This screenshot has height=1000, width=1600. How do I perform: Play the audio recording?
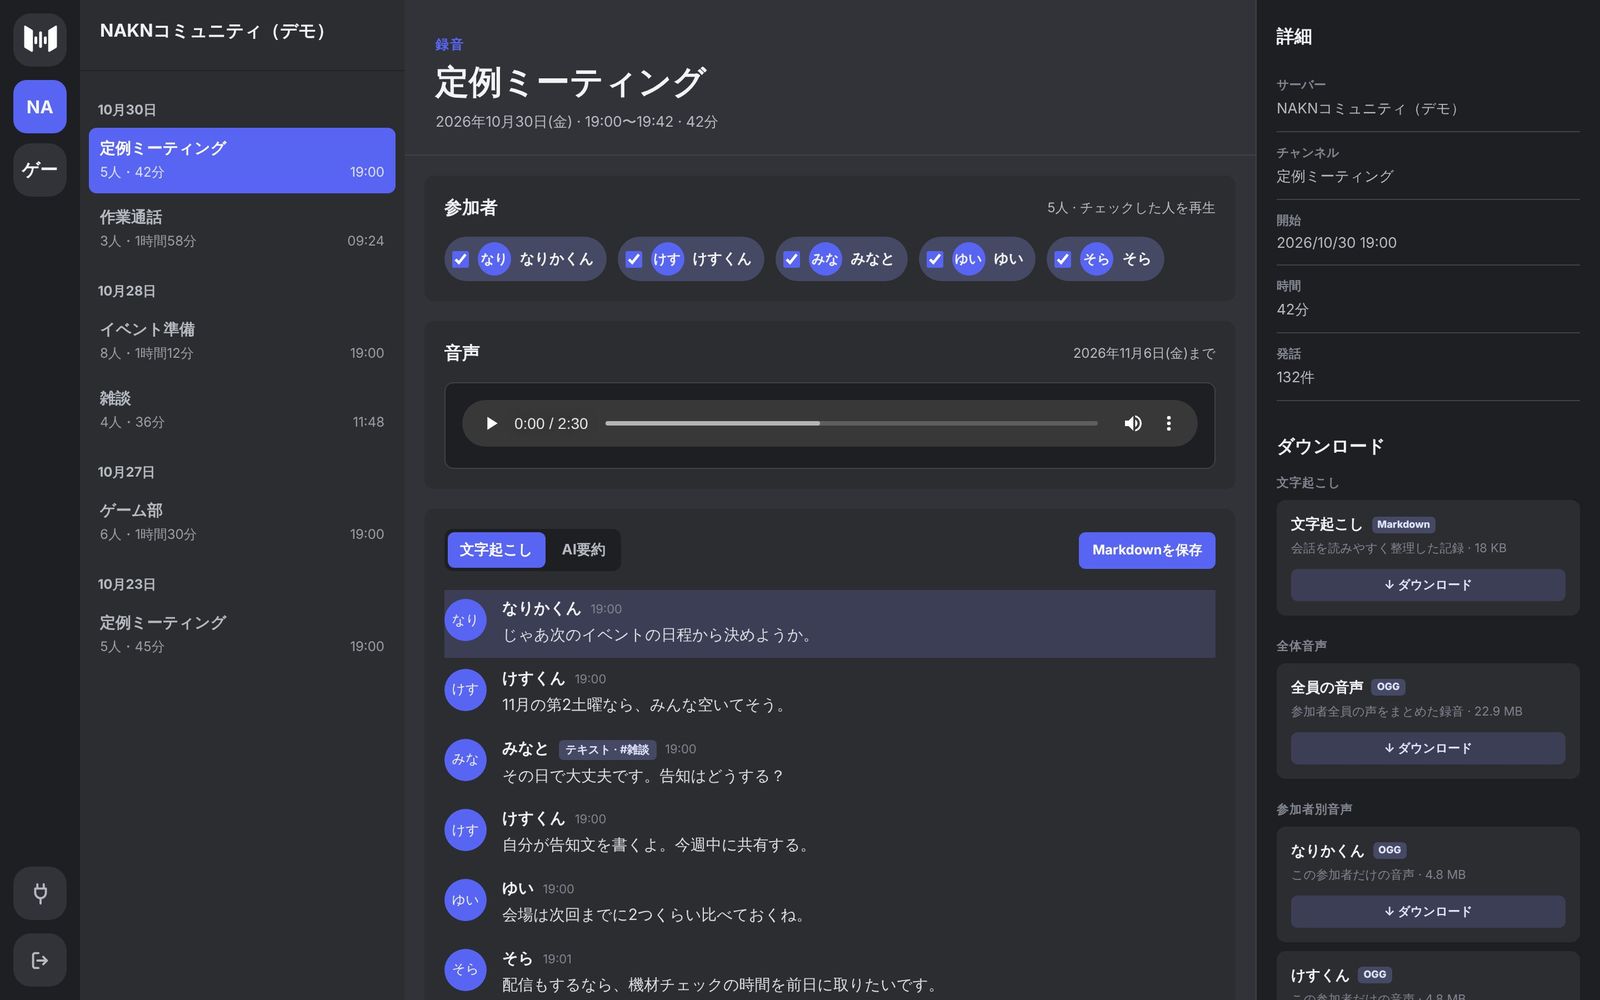click(491, 424)
